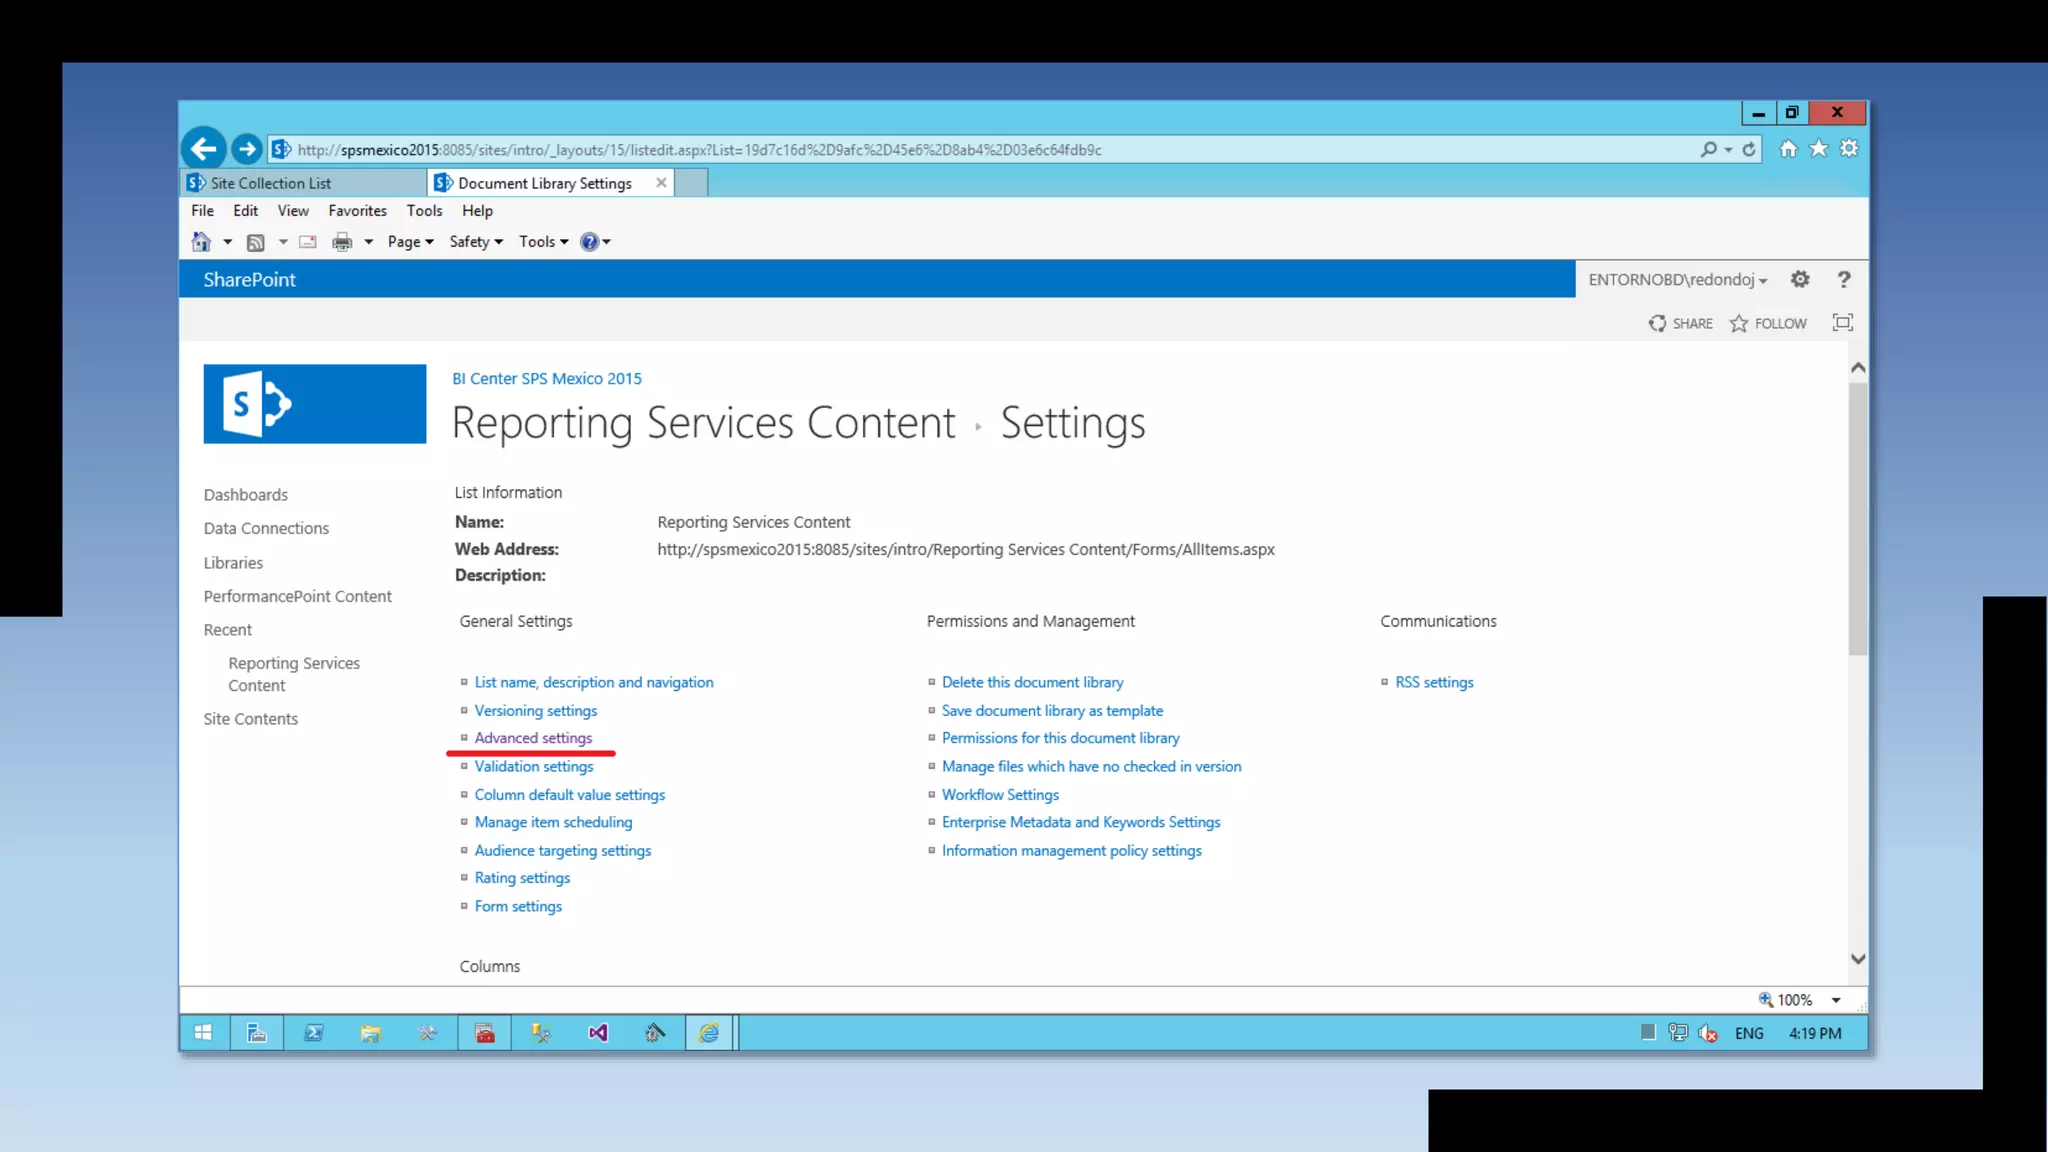
Task: Click the Share site icon
Action: pyautogui.click(x=1657, y=324)
